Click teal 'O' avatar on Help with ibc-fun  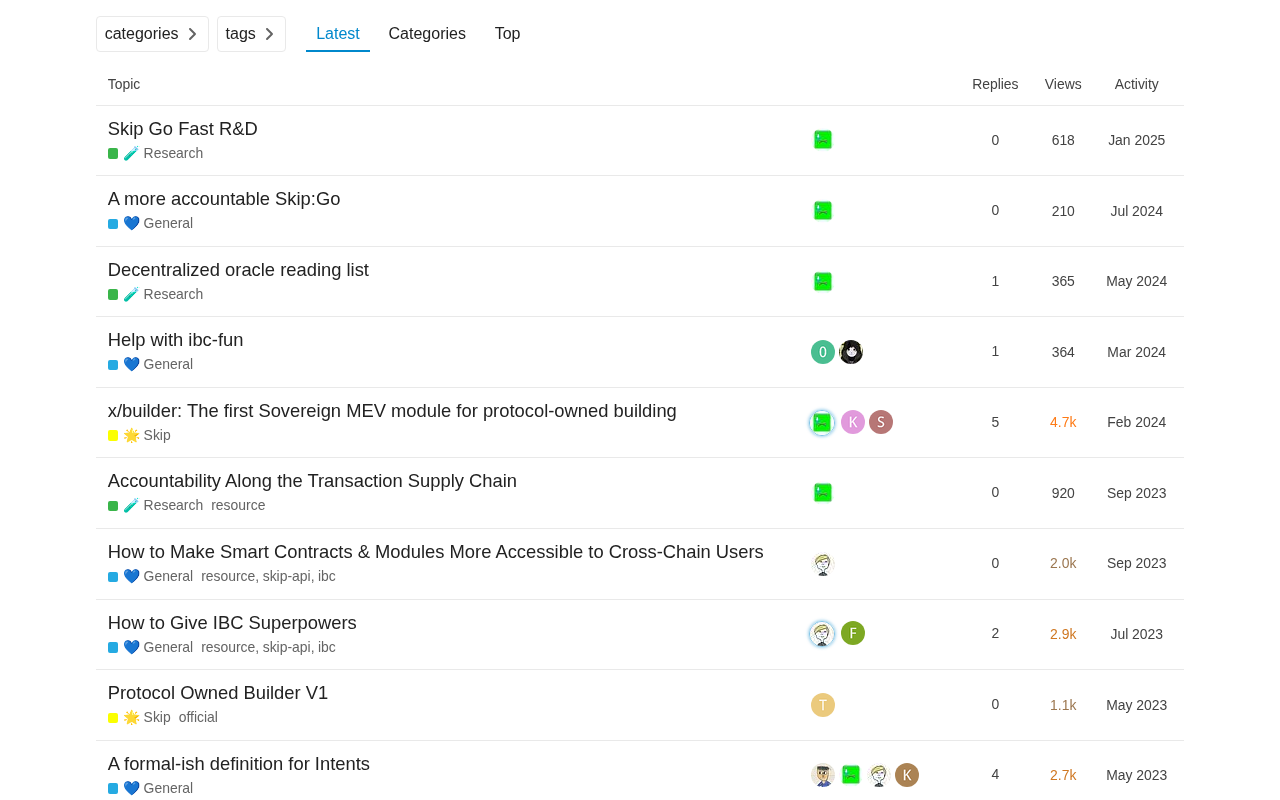click(x=823, y=352)
